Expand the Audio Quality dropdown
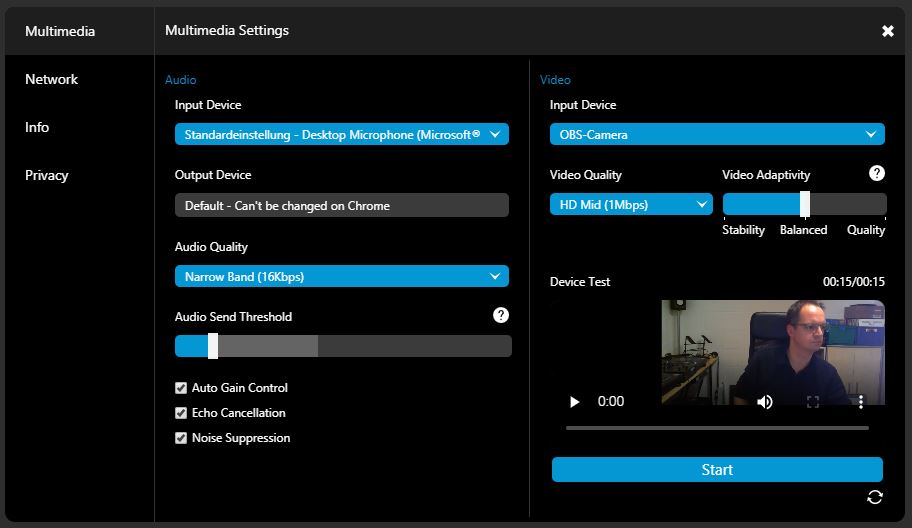 [x=341, y=276]
